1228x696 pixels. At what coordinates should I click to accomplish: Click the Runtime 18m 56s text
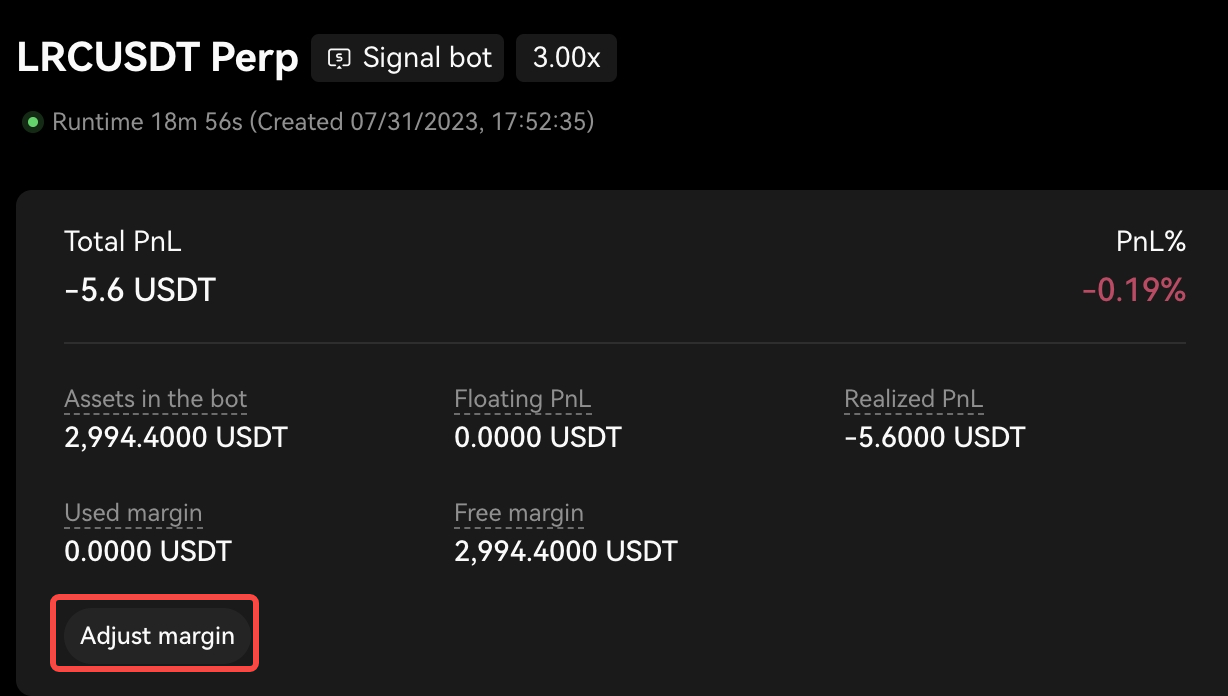click(147, 122)
